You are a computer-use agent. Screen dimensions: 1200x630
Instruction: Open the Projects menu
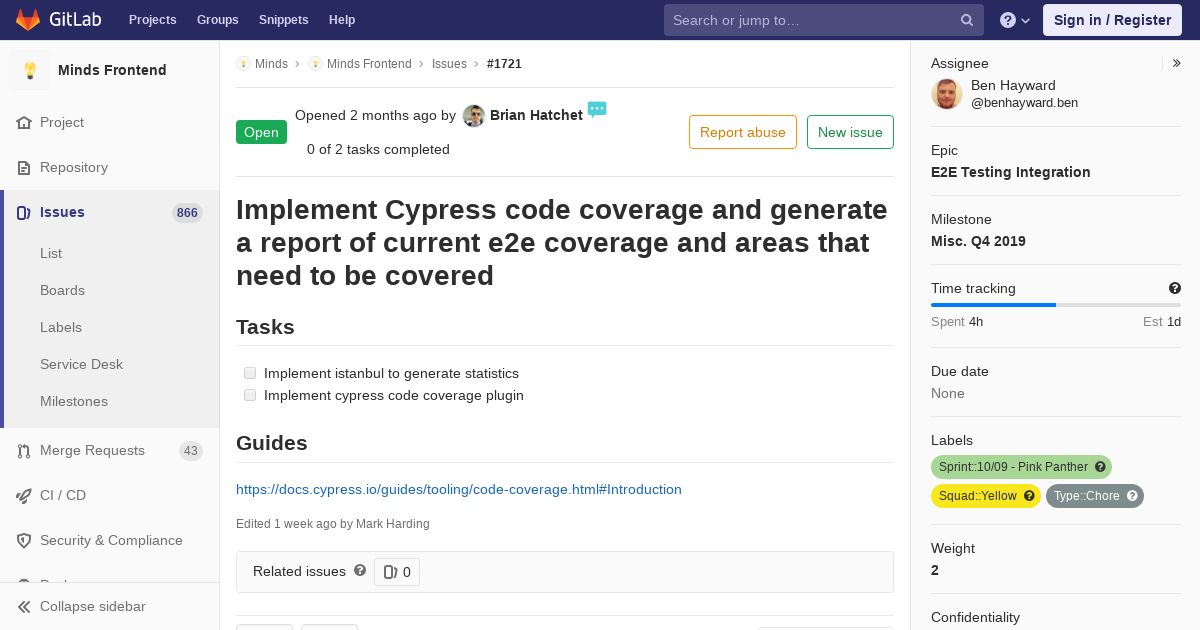click(152, 20)
